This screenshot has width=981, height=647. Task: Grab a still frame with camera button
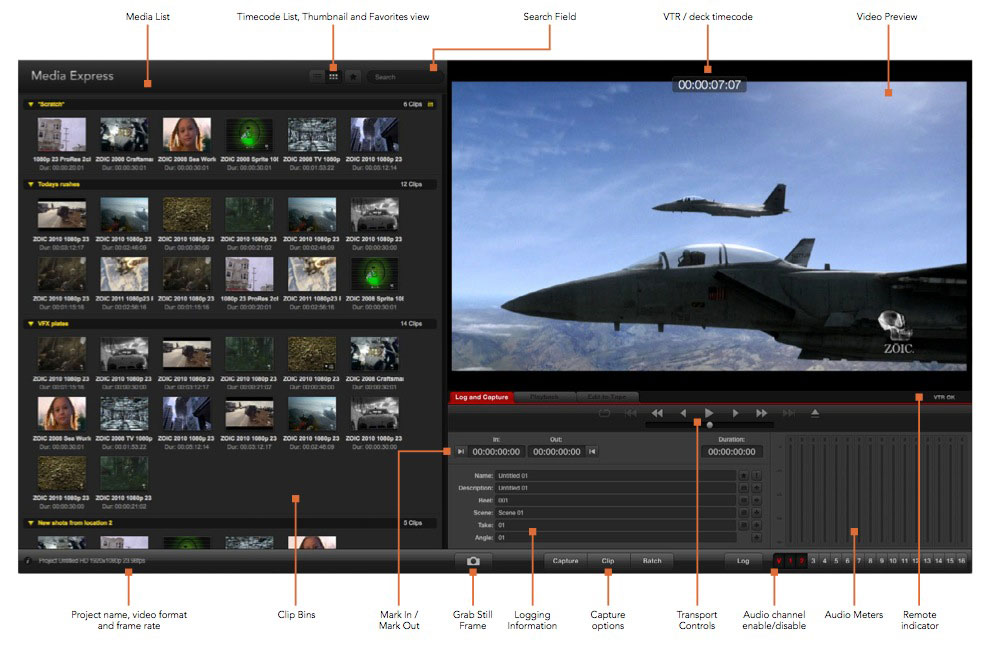pos(473,561)
